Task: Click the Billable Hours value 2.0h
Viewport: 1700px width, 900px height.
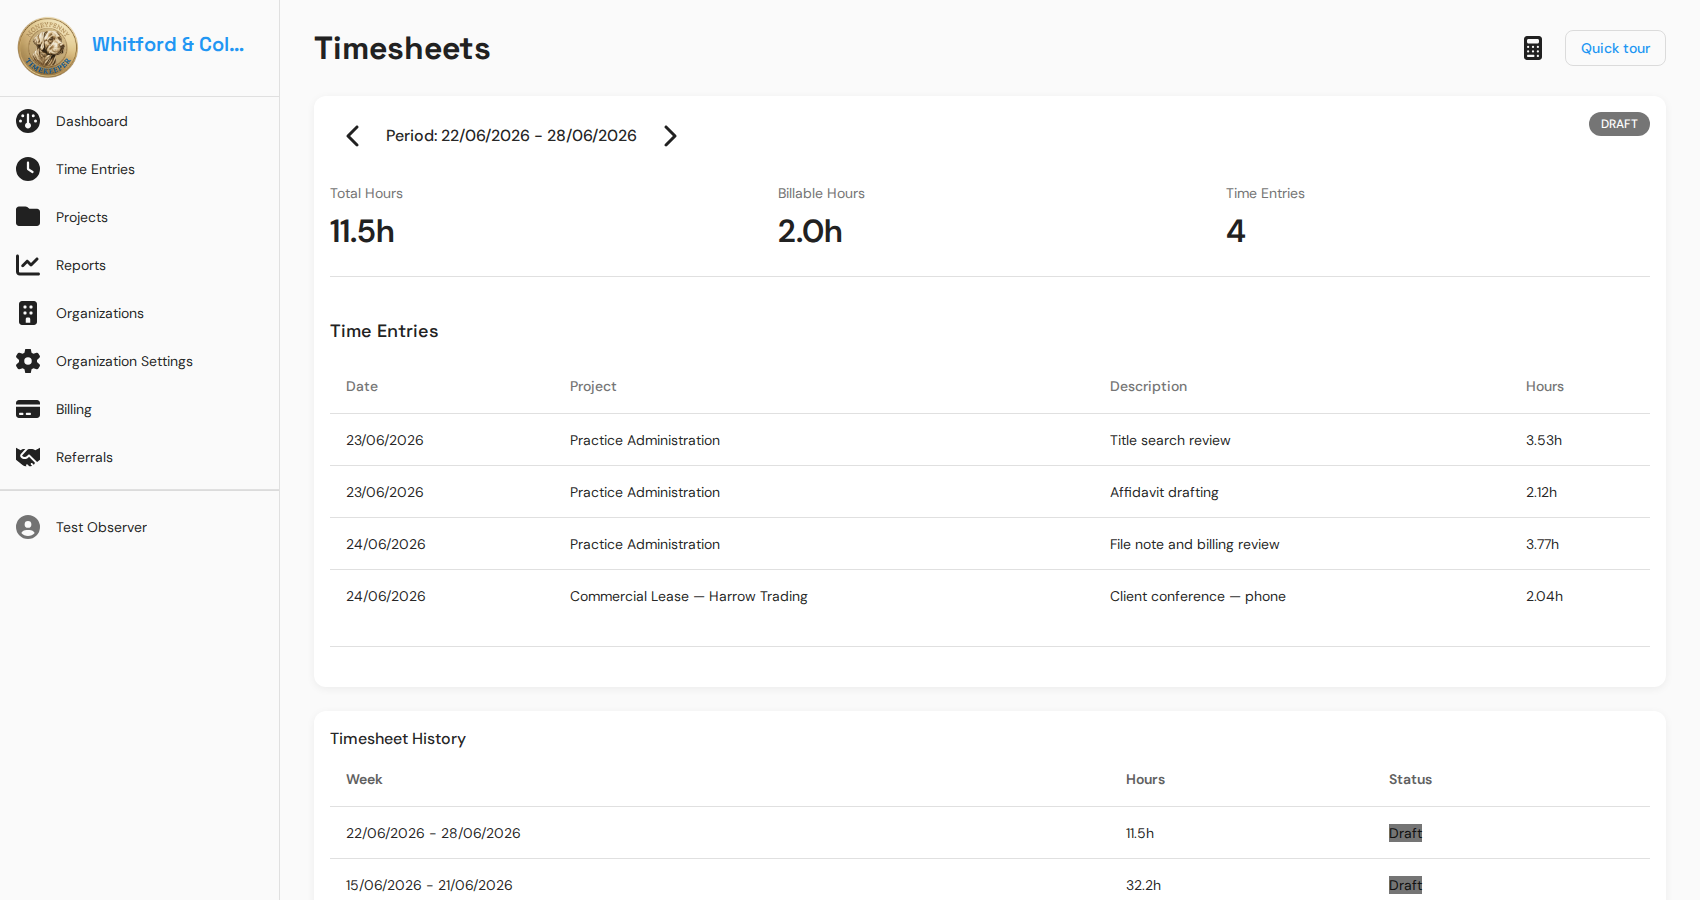Action: (x=810, y=231)
